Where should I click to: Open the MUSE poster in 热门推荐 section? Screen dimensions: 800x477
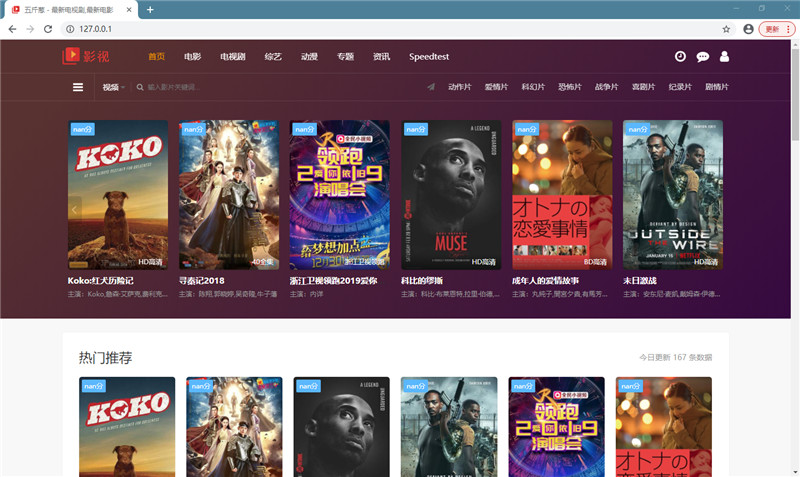(x=342, y=427)
